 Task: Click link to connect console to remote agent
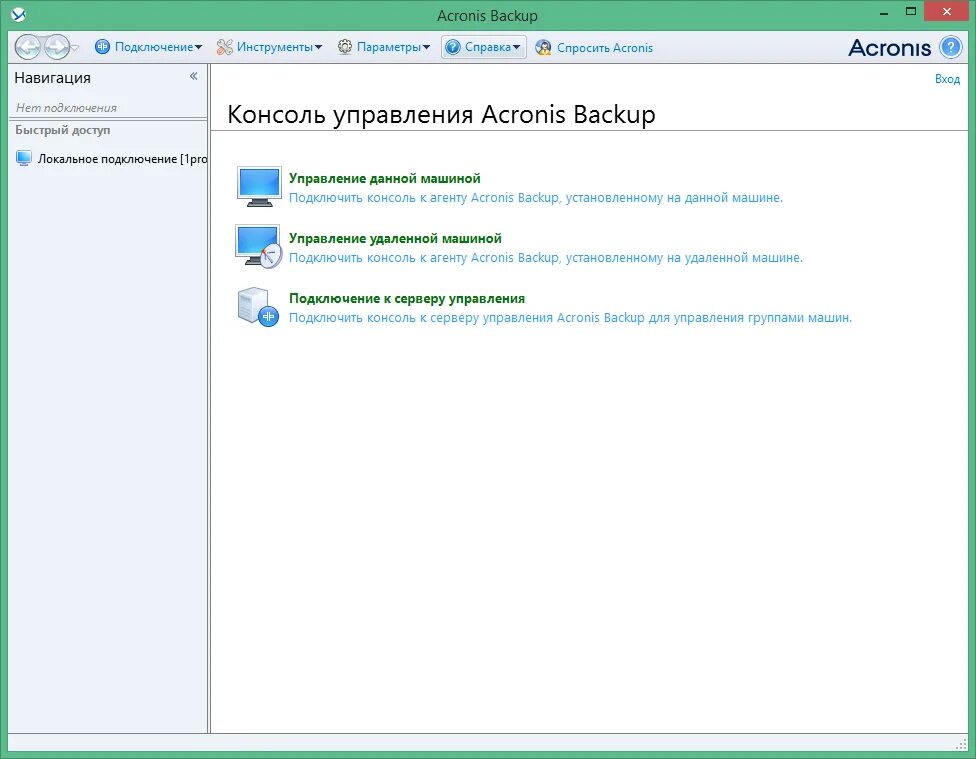pyautogui.click(x=545, y=258)
